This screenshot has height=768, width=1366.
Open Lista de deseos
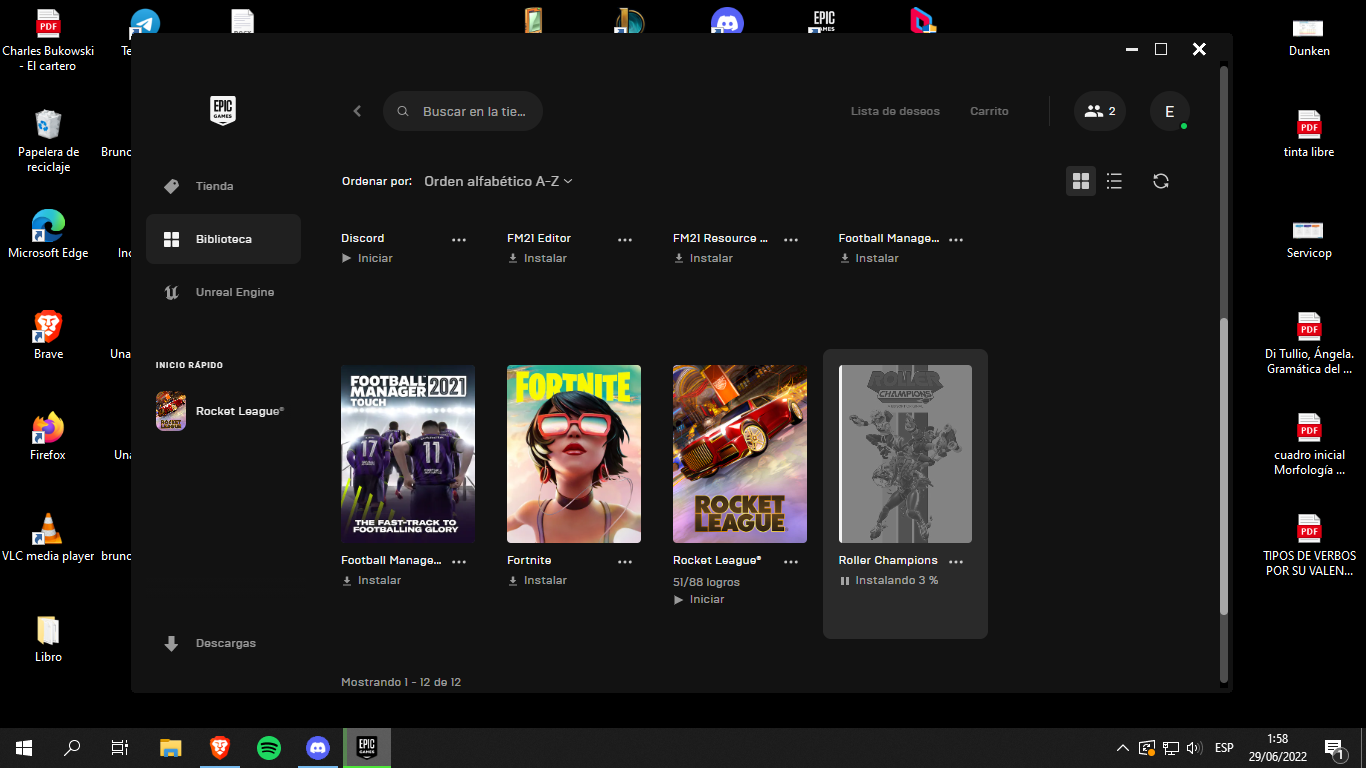click(895, 111)
